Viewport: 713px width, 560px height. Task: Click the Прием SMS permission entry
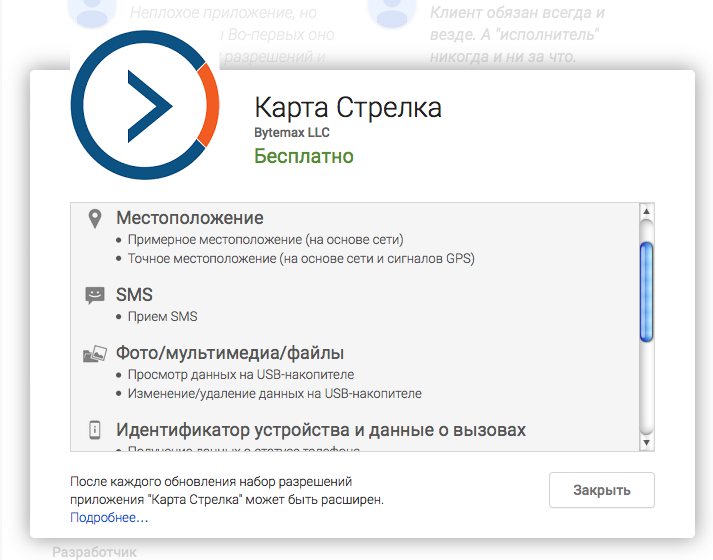pyautogui.click(x=162, y=316)
